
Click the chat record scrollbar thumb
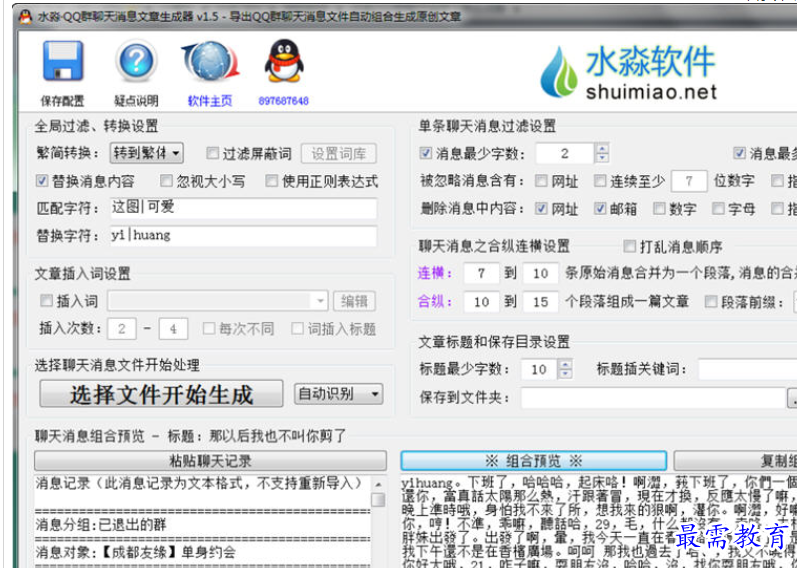point(378,500)
